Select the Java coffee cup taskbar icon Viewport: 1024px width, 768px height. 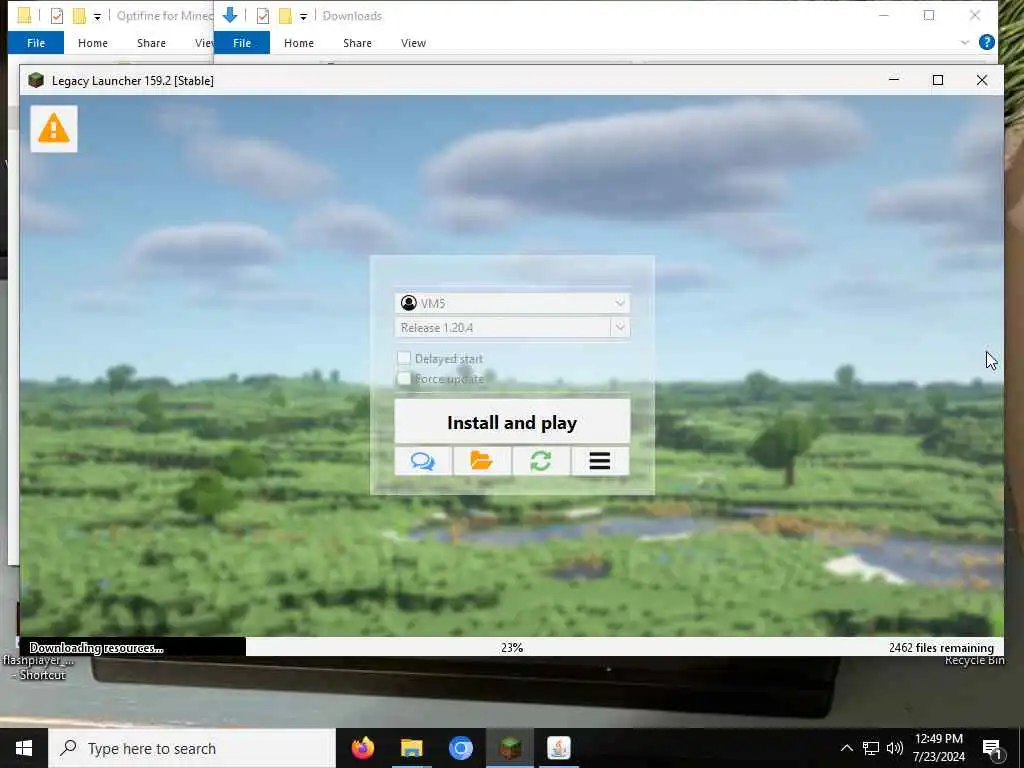click(558, 748)
